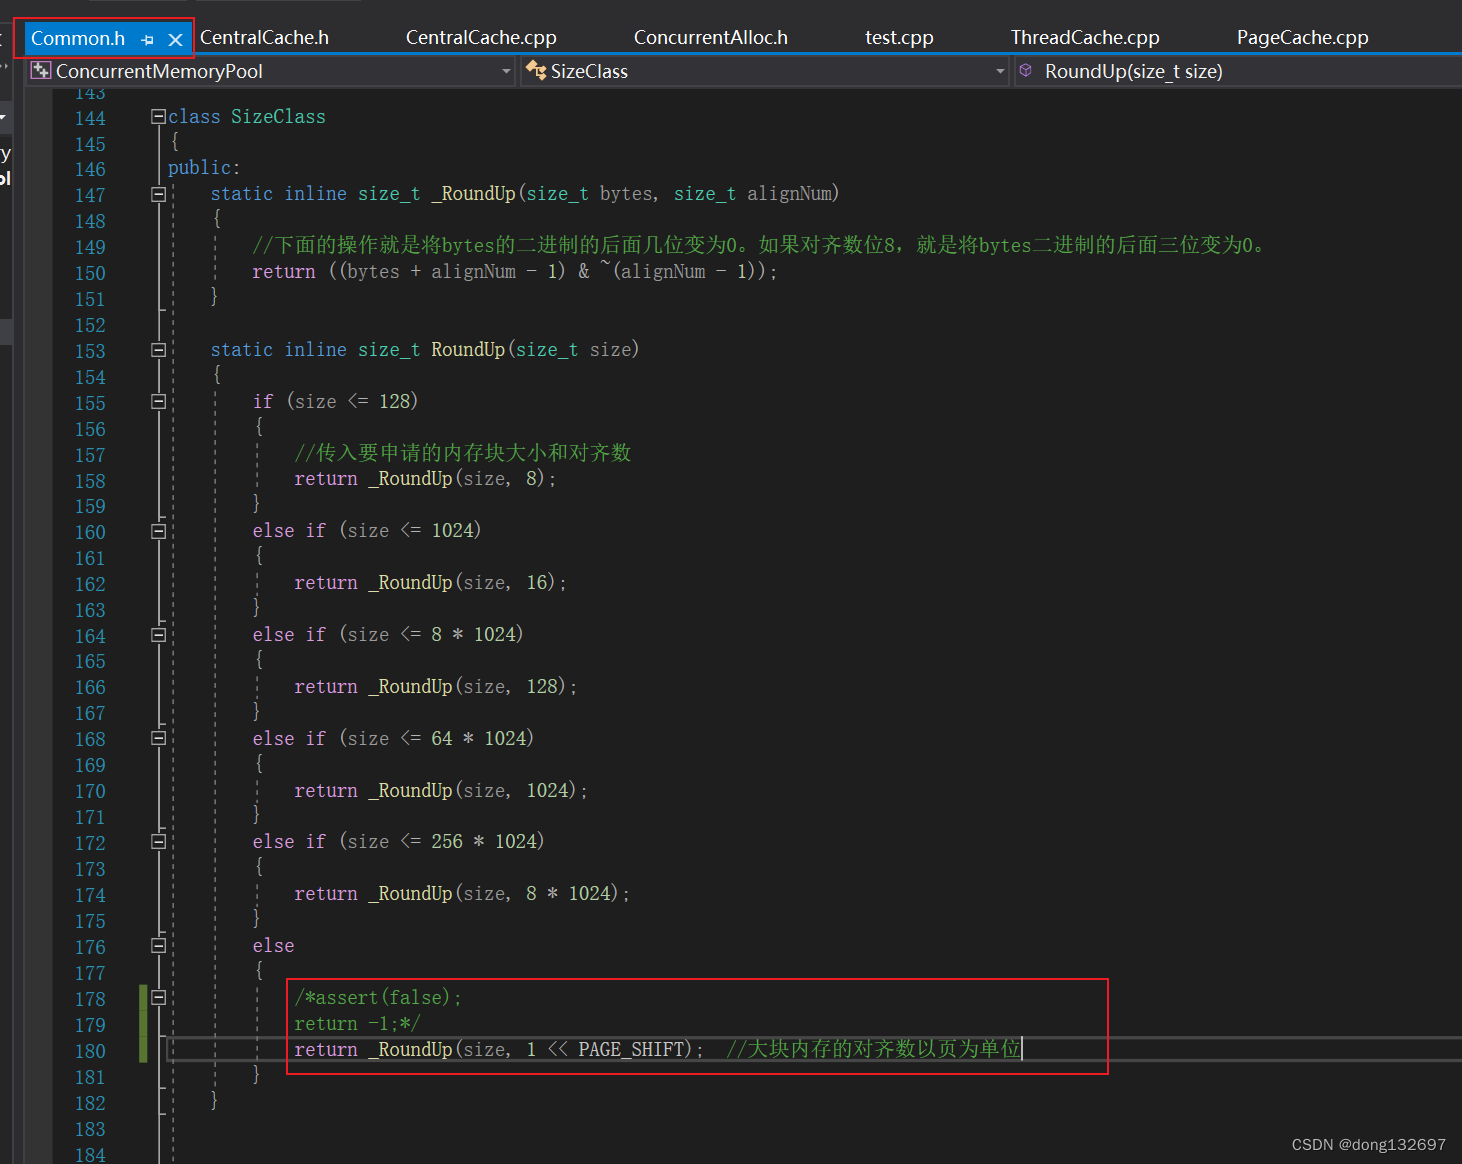The height and width of the screenshot is (1164, 1462).
Task: Click line number 180 in the margin
Action: pyautogui.click(x=90, y=1051)
